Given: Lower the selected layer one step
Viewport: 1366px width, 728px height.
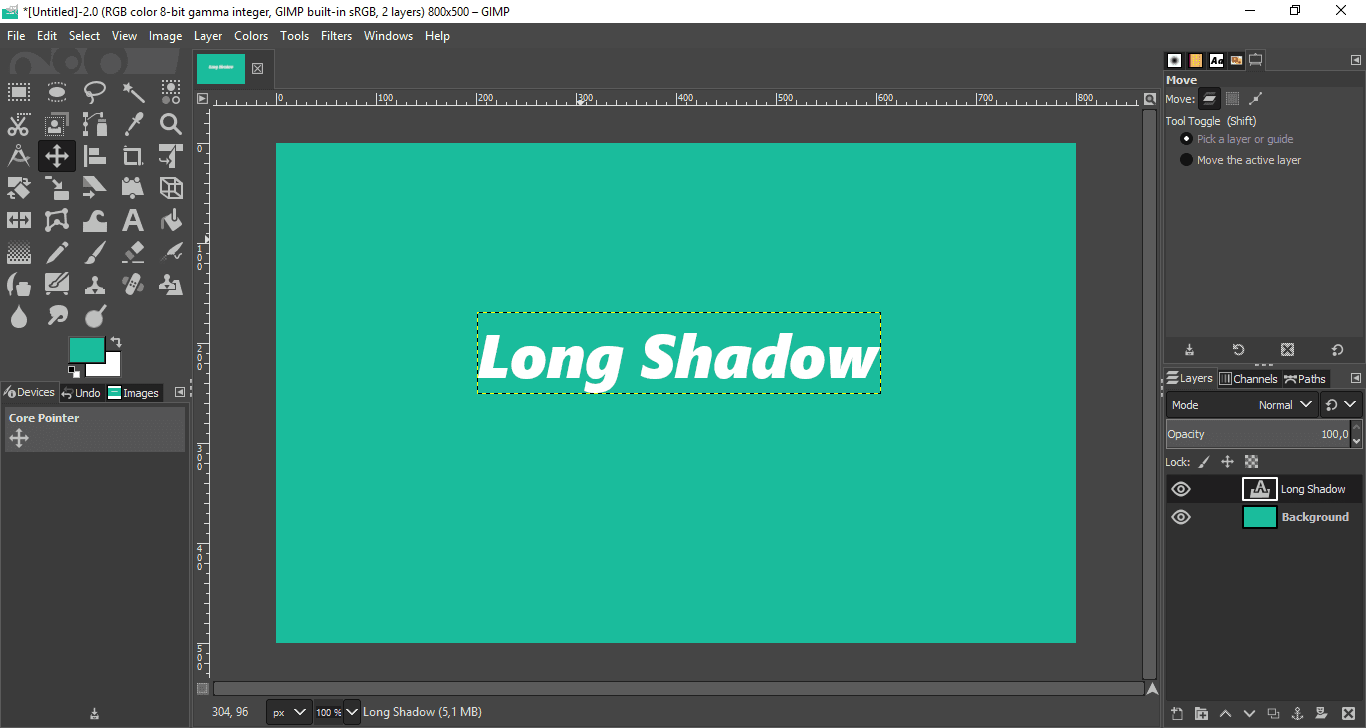Looking at the screenshot, I should [x=1248, y=713].
